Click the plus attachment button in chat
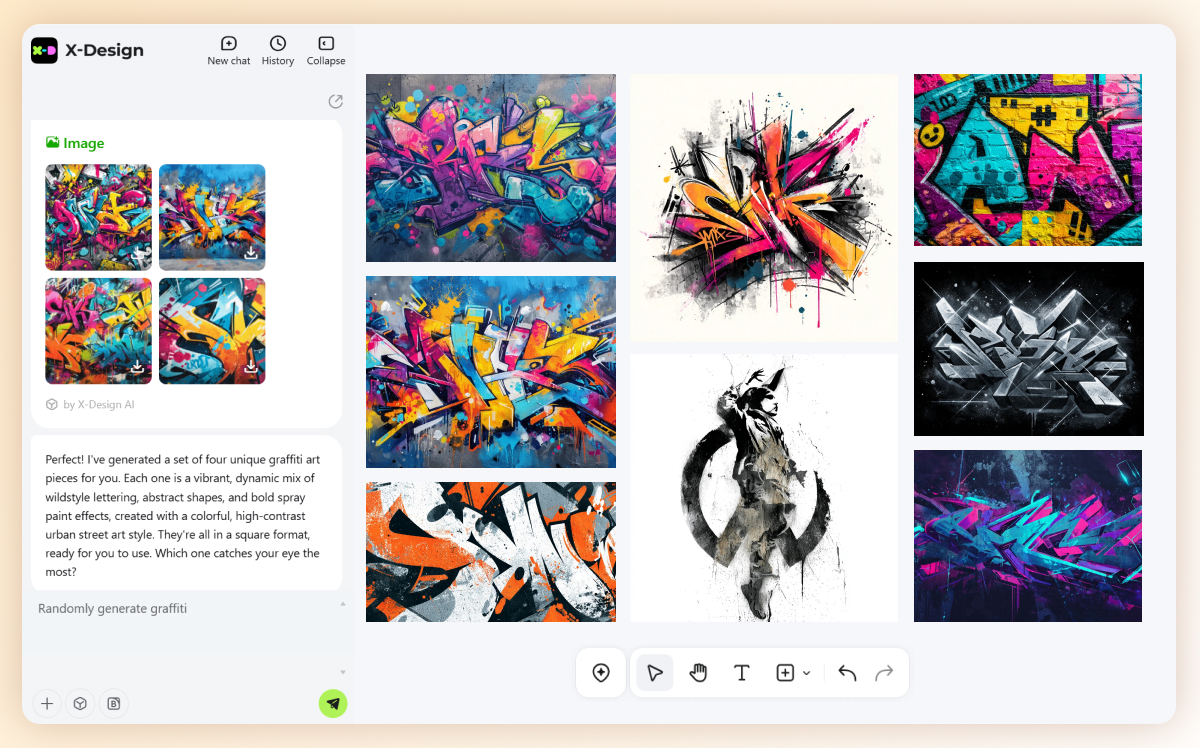Image resolution: width=1200 pixels, height=748 pixels. (47, 704)
